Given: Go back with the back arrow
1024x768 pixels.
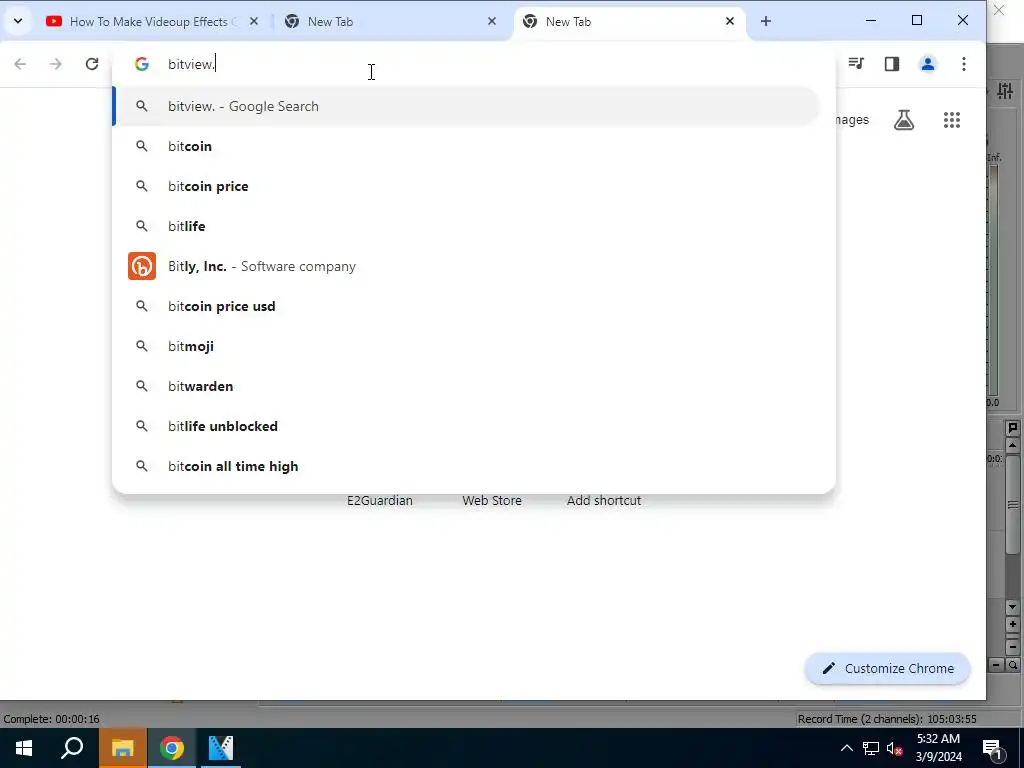Looking at the screenshot, I should click(20, 64).
